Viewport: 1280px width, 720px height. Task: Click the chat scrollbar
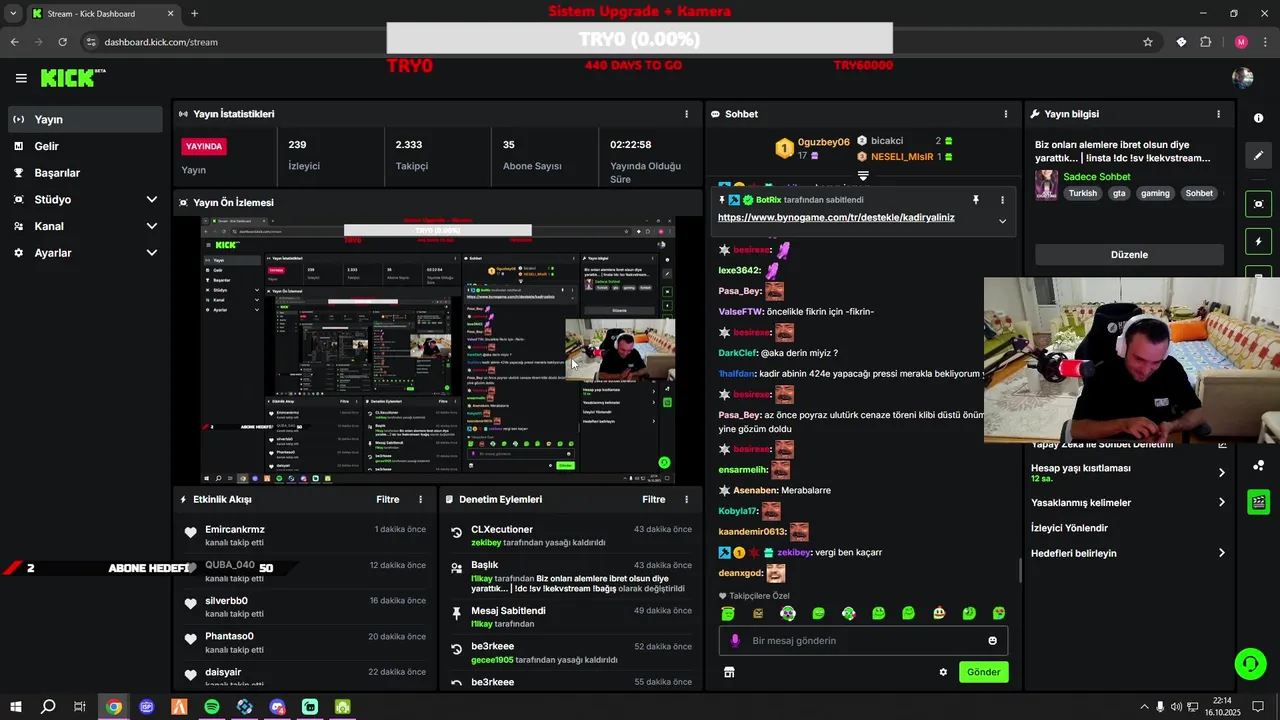click(x=1020, y=570)
